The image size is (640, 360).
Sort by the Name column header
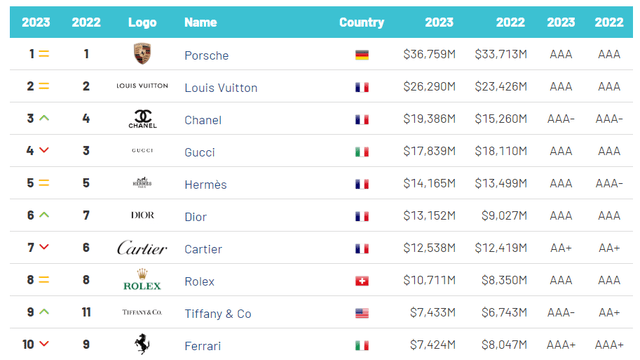pyautogui.click(x=200, y=22)
